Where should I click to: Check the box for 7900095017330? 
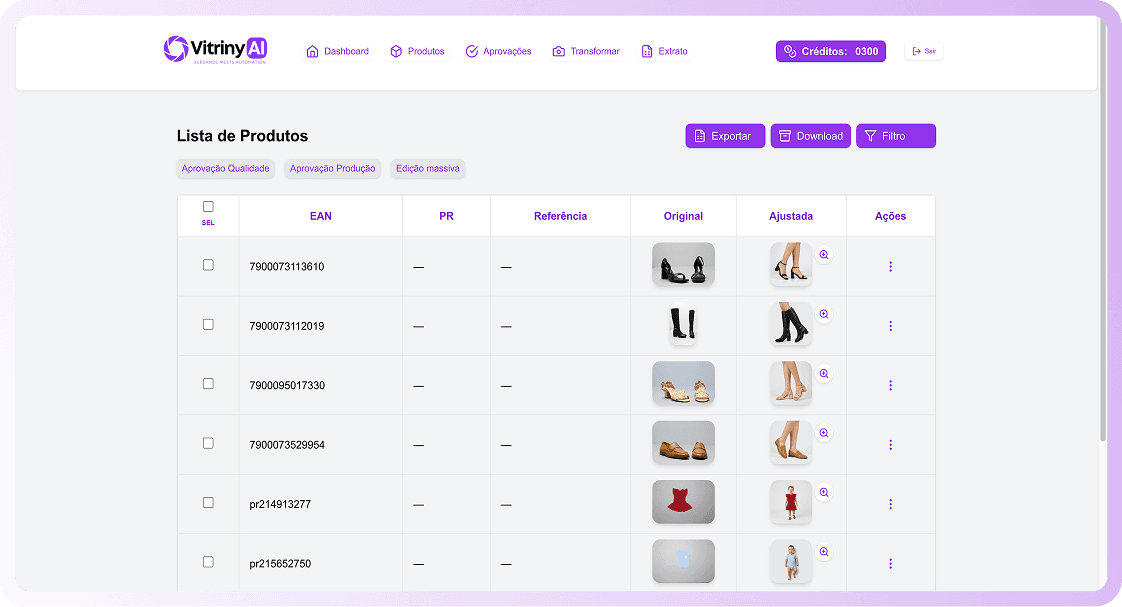[208, 384]
